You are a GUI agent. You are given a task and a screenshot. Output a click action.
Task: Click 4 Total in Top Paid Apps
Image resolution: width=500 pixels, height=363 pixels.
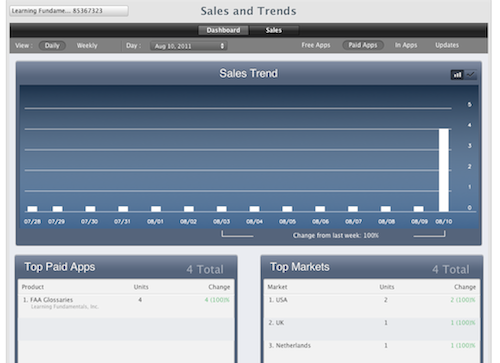tap(205, 269)
